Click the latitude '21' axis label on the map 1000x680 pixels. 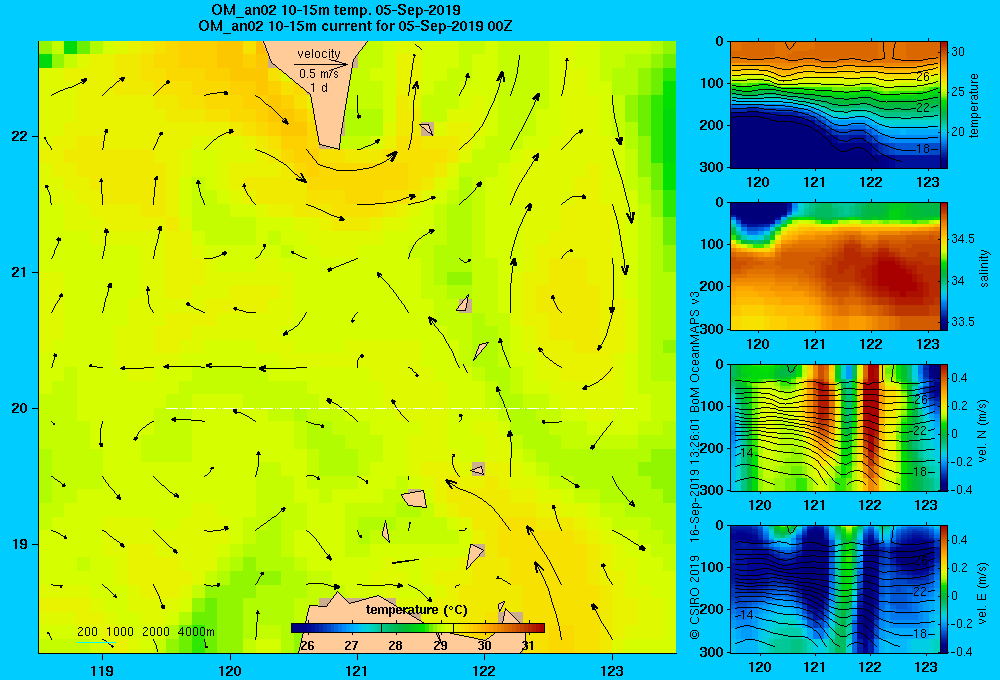point(19,272)
